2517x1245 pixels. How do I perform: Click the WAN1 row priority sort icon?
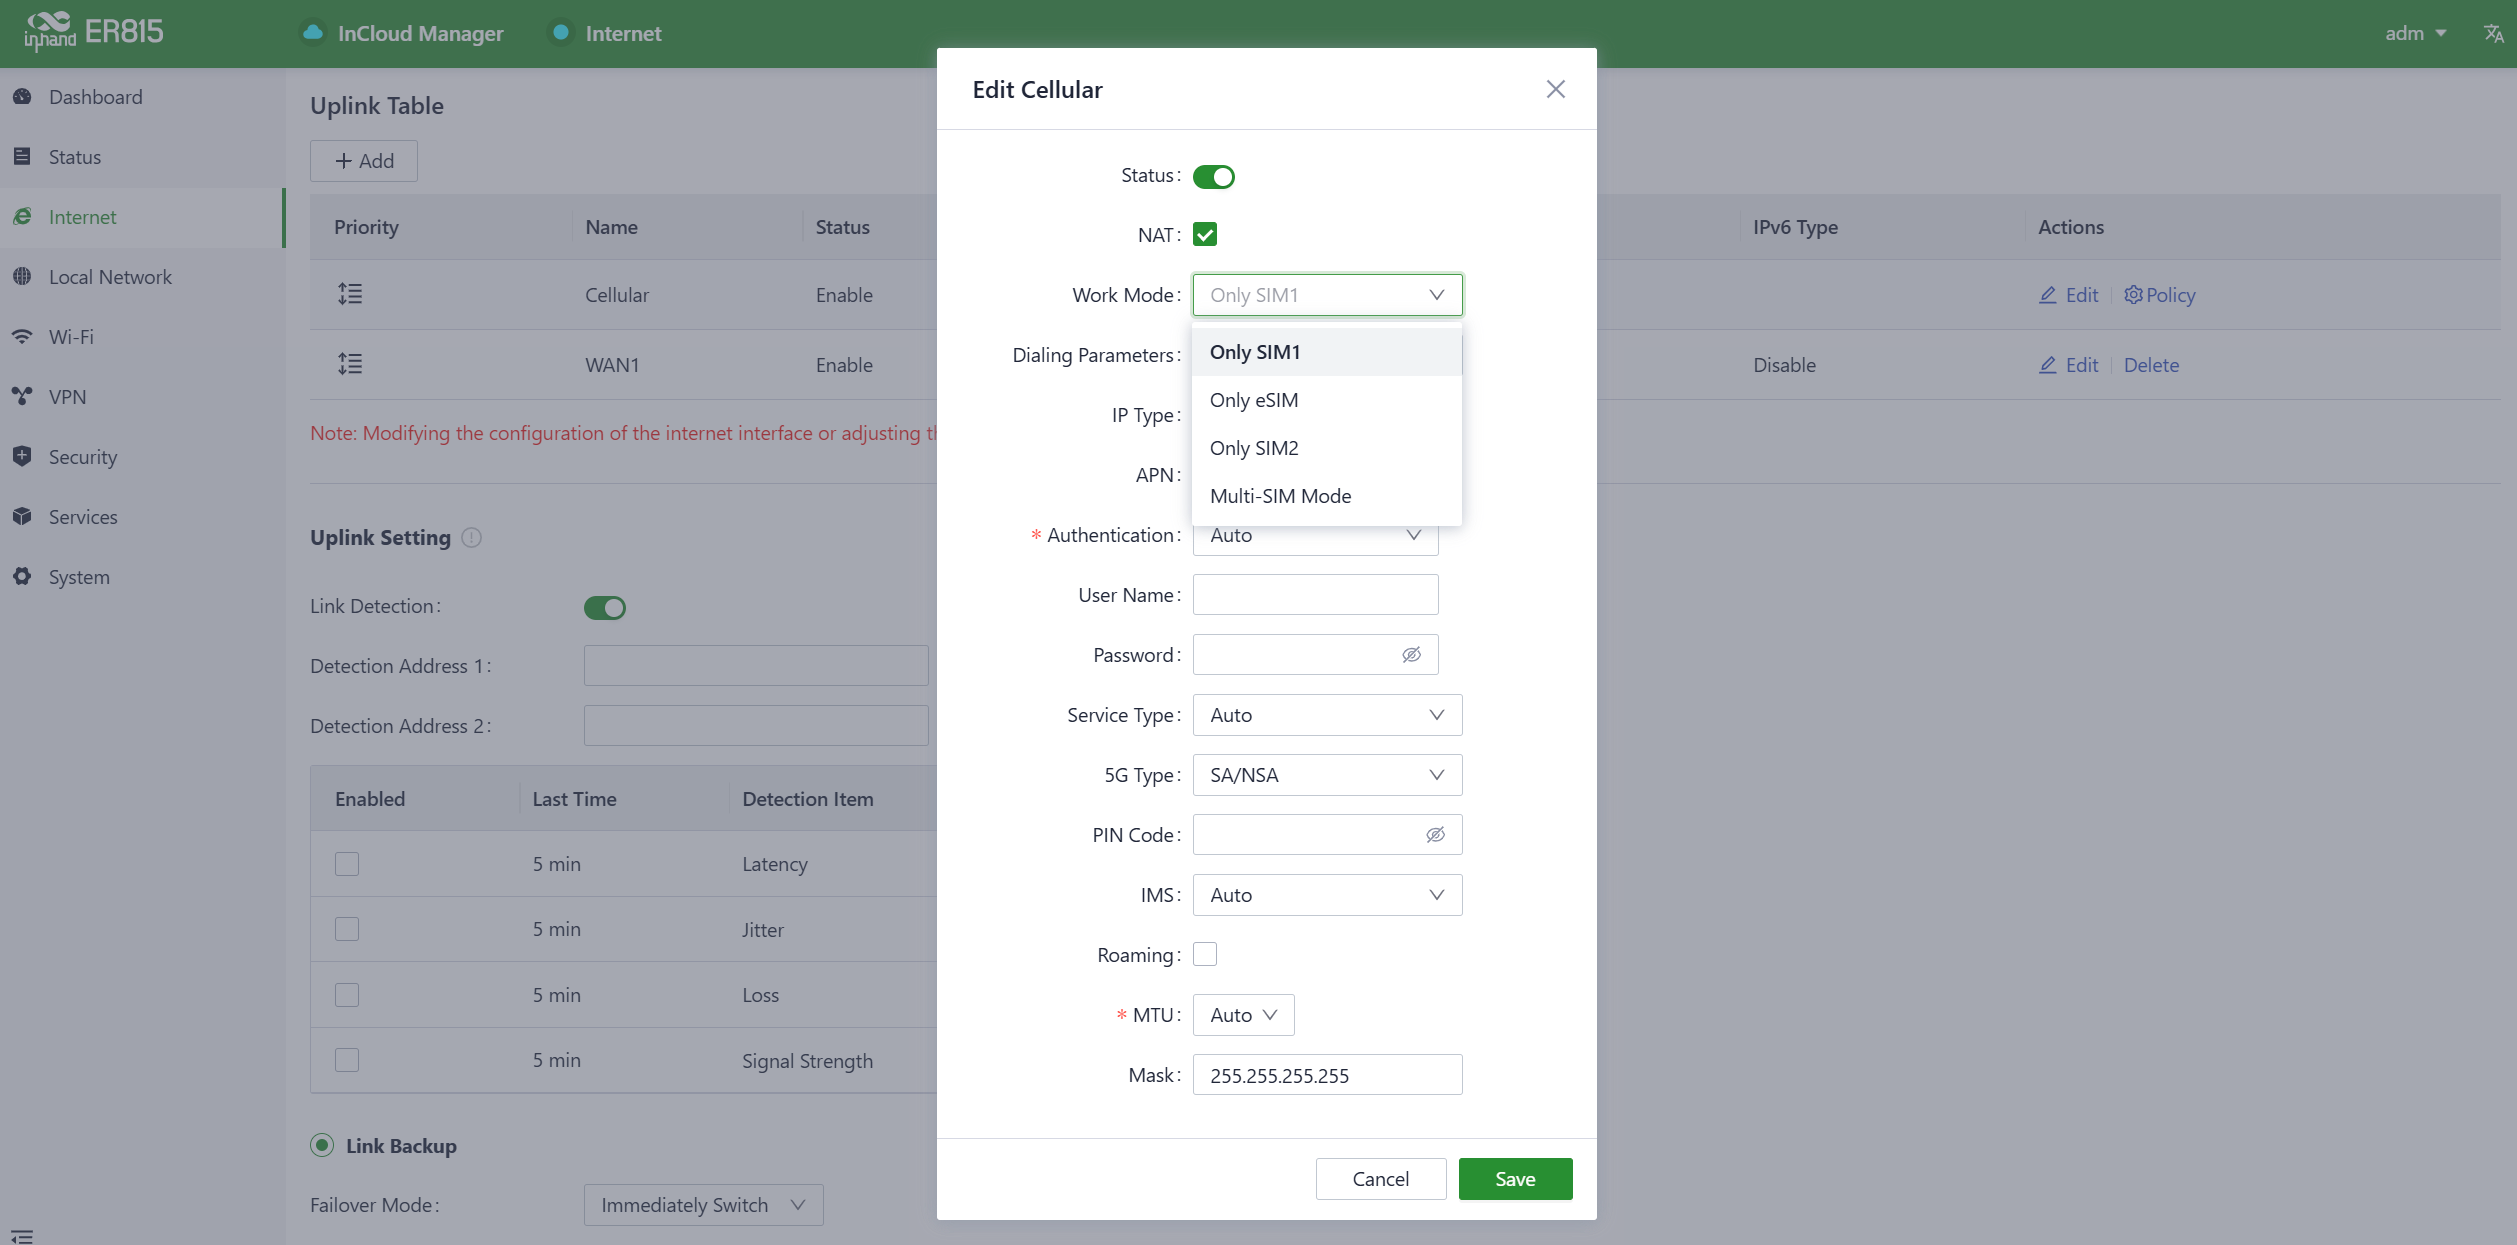(350, 364)
